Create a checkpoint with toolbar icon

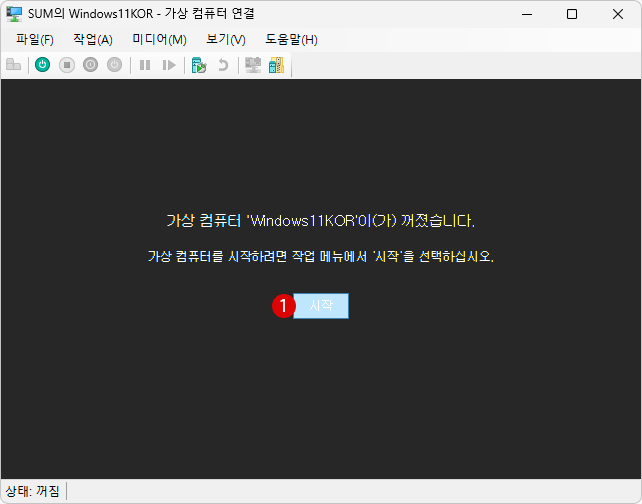pyautogui.click(x=199, y=65)
